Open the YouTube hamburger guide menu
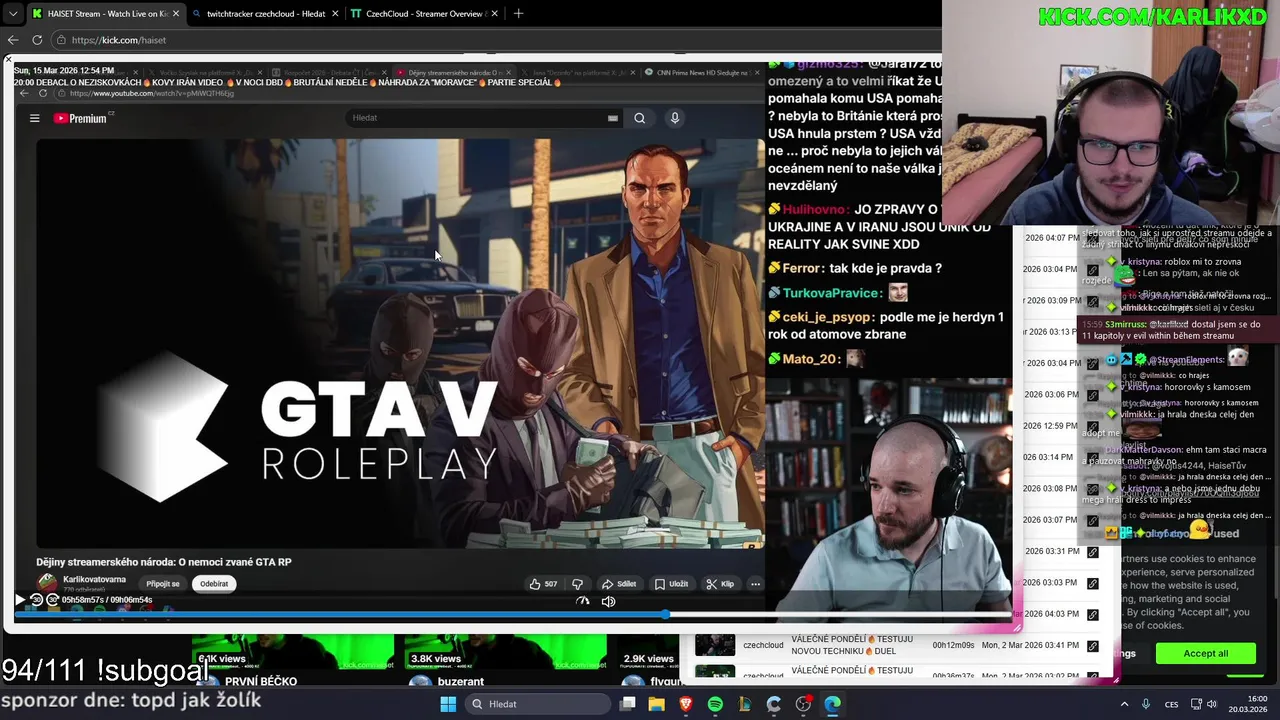 [34, 118]
